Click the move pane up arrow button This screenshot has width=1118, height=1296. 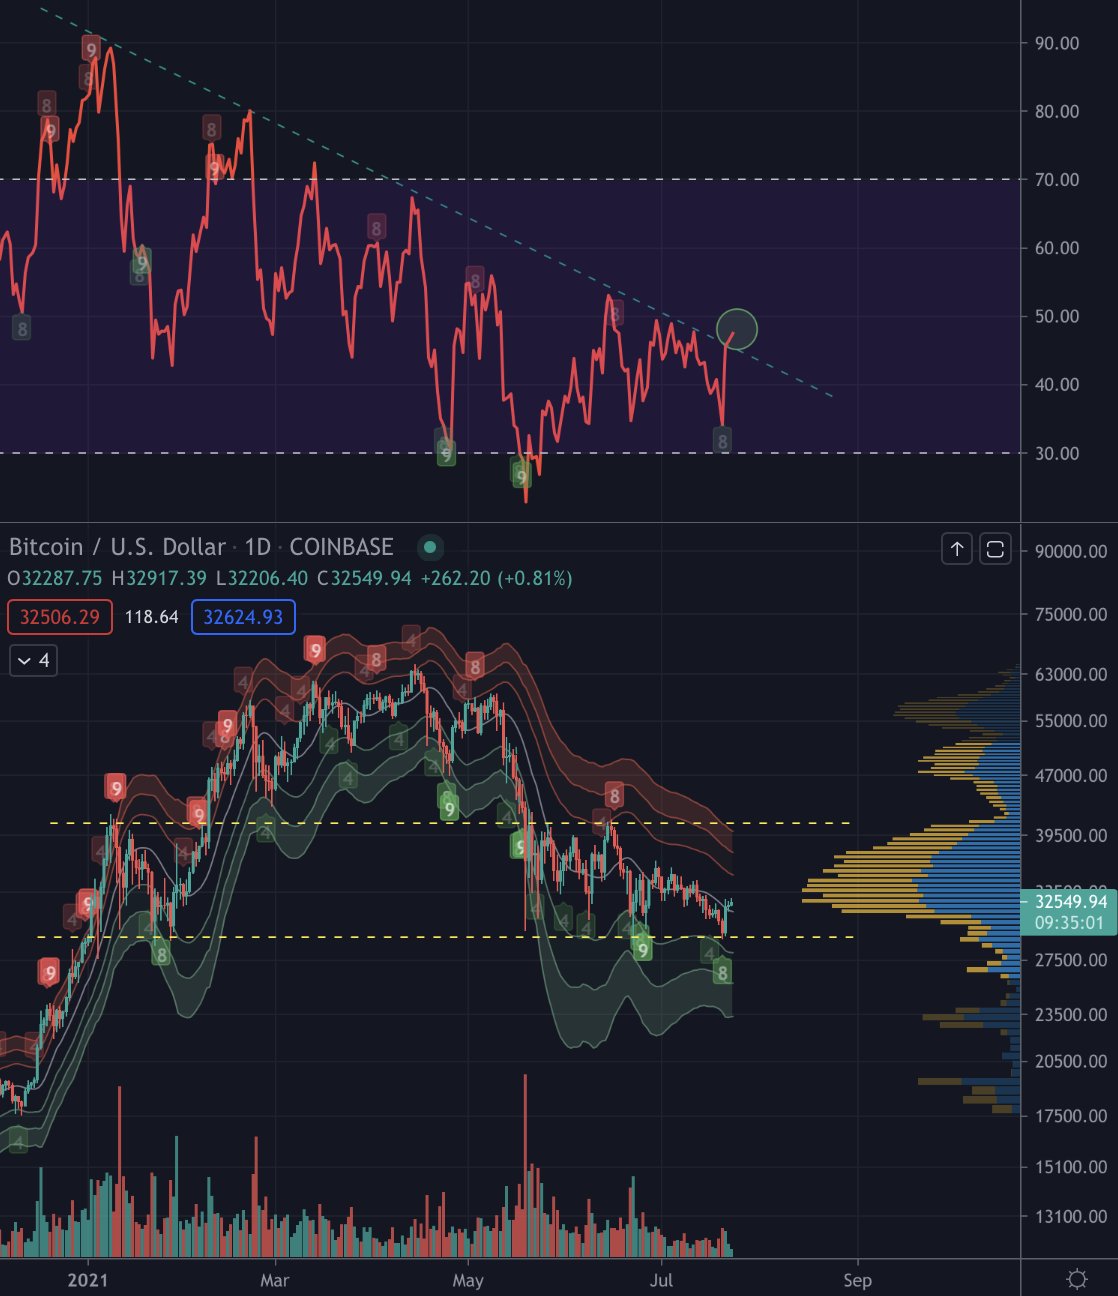957,549
